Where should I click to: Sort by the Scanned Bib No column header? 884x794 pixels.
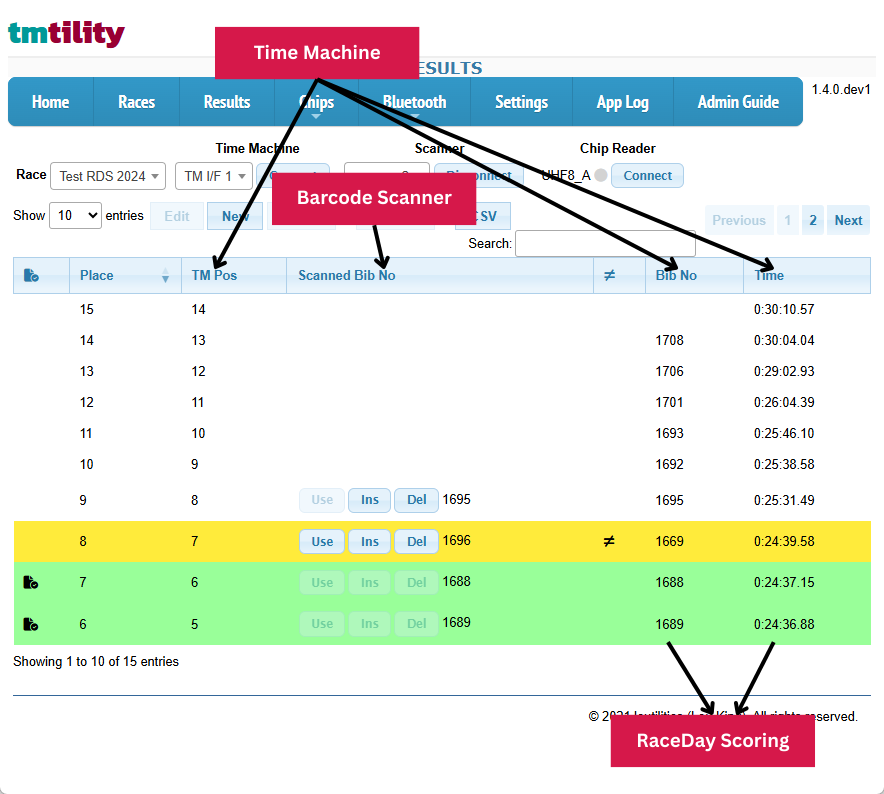(x=346, y=275)
